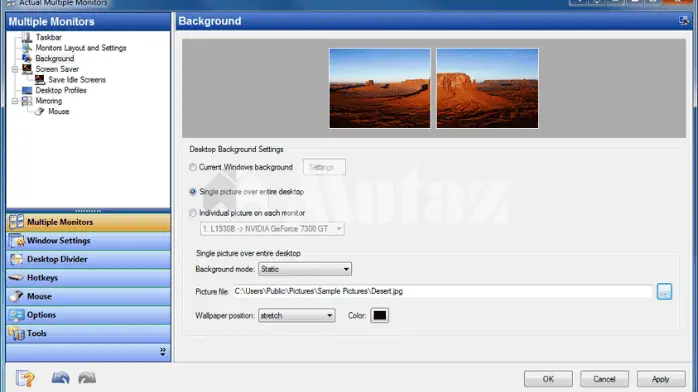
Task: Open the monitor selection dropdown L1930B
Action: coord(272,229)
